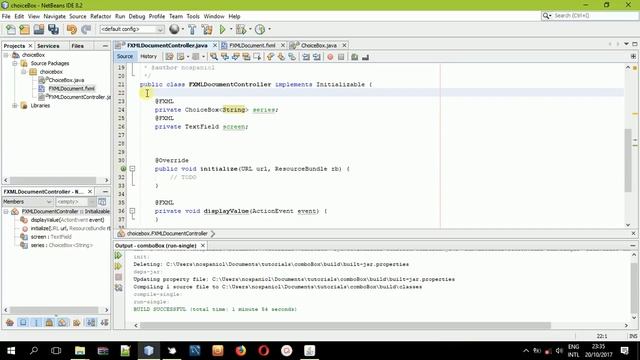
Task: Select FXMLDocument.fxml in Projects tree
Action: [71, 89]
